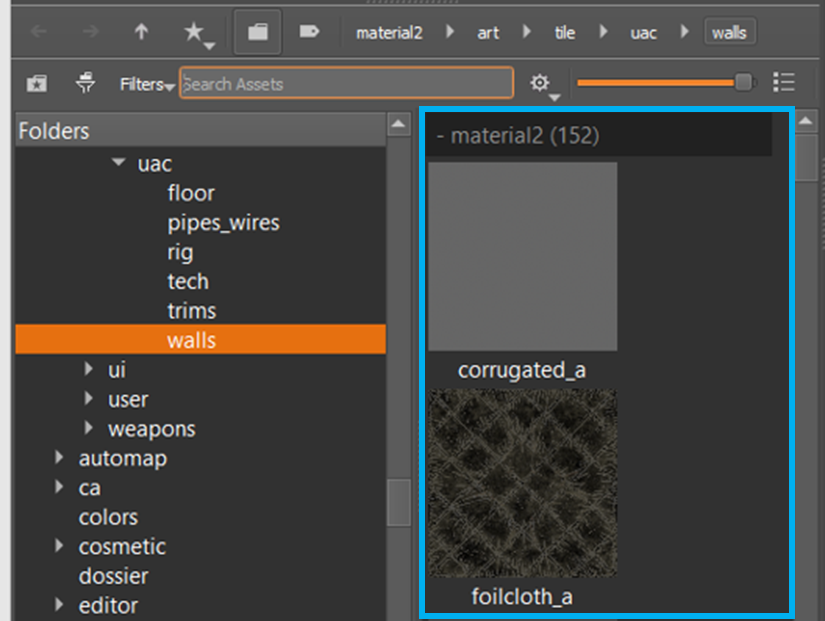Expand the weapons folder
Screen dimensions: 825x621
(88, 428)
